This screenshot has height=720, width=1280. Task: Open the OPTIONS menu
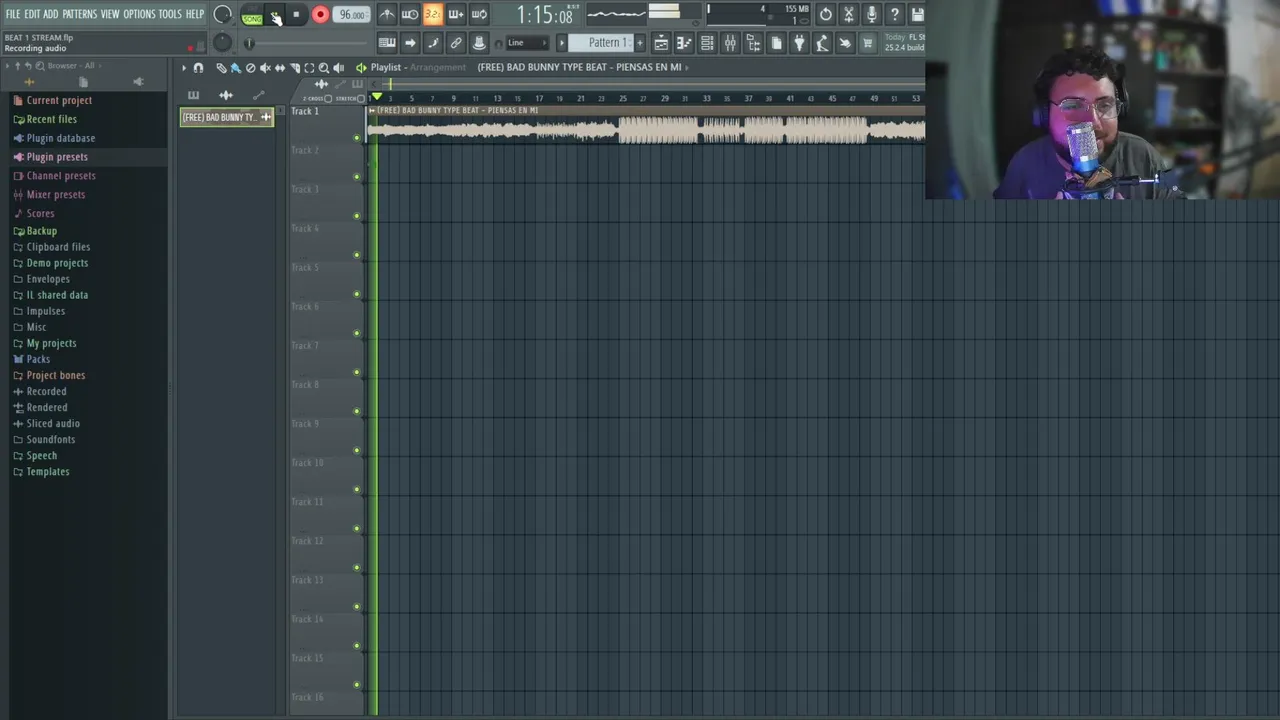(x=140, y=14)
